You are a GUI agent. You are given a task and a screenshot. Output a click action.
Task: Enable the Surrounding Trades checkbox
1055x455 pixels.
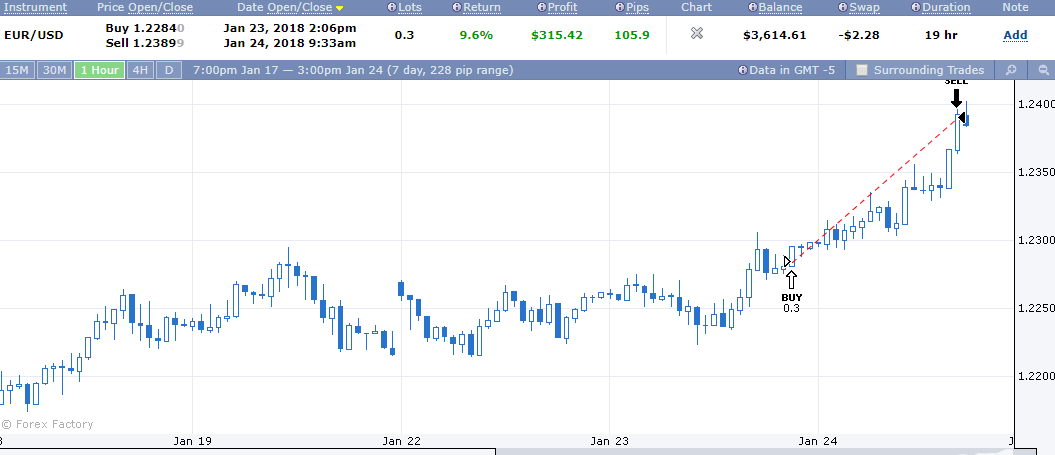[x=862, y=70]
